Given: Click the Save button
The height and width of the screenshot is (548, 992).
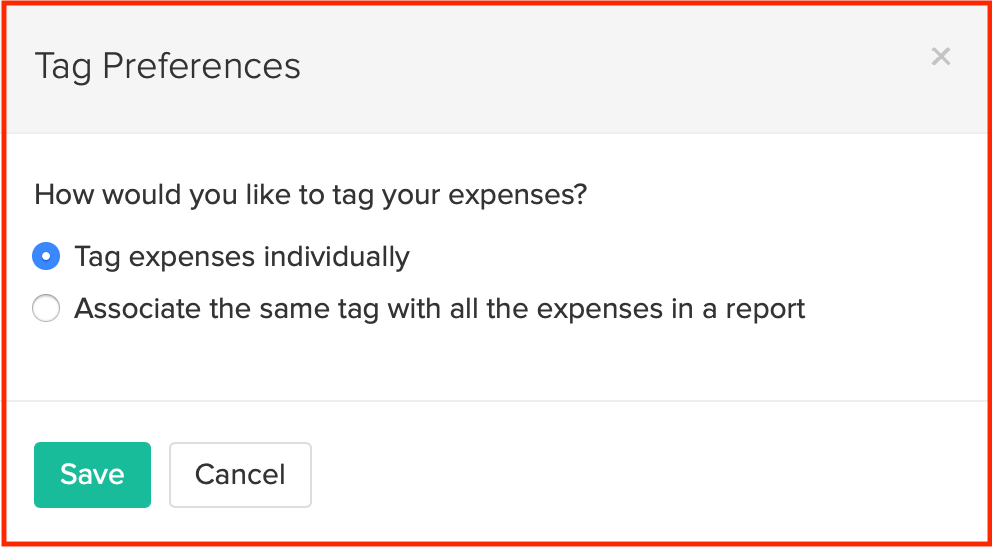Looking at the screenshot, I should [x=92, y=475].
